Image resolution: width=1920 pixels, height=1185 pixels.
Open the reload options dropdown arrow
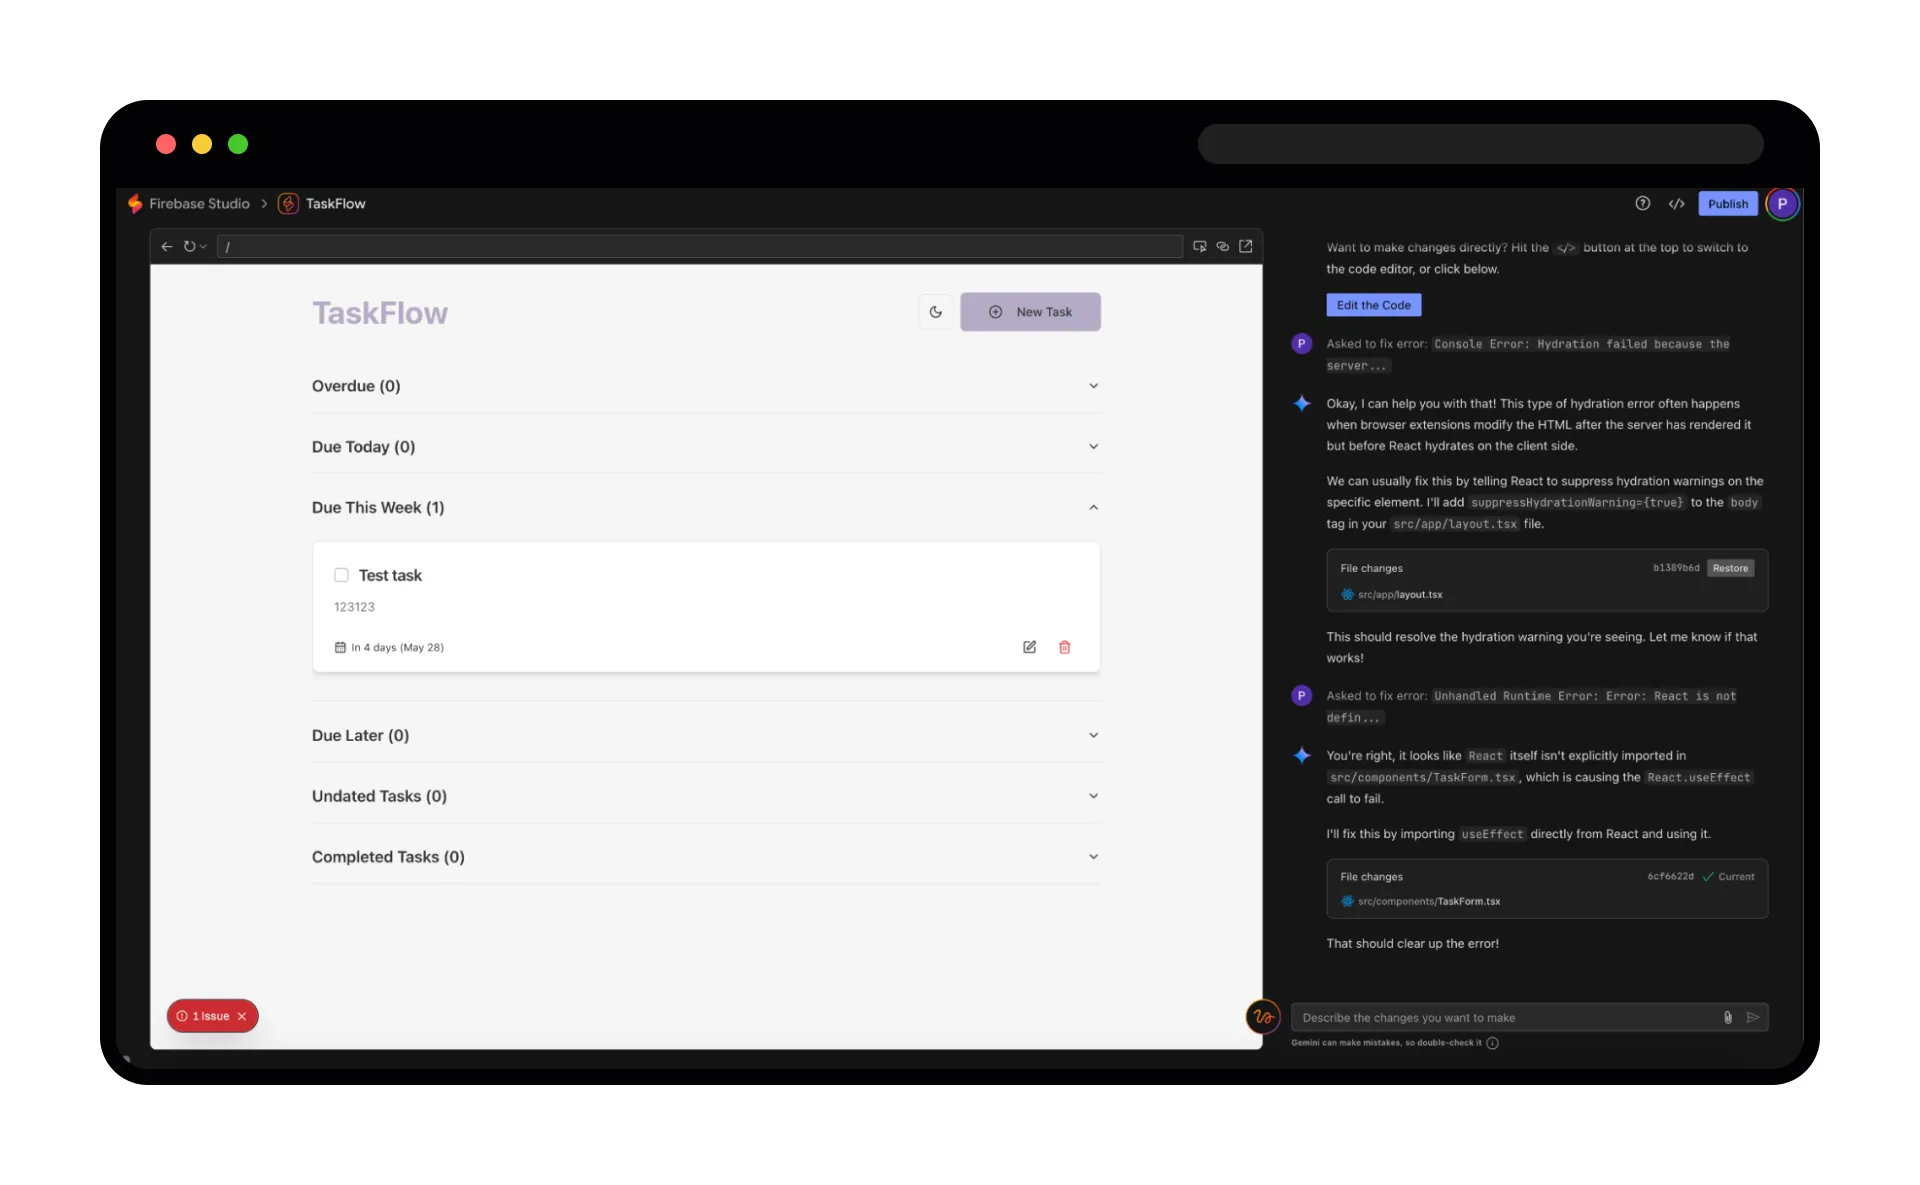click(205, 246)
